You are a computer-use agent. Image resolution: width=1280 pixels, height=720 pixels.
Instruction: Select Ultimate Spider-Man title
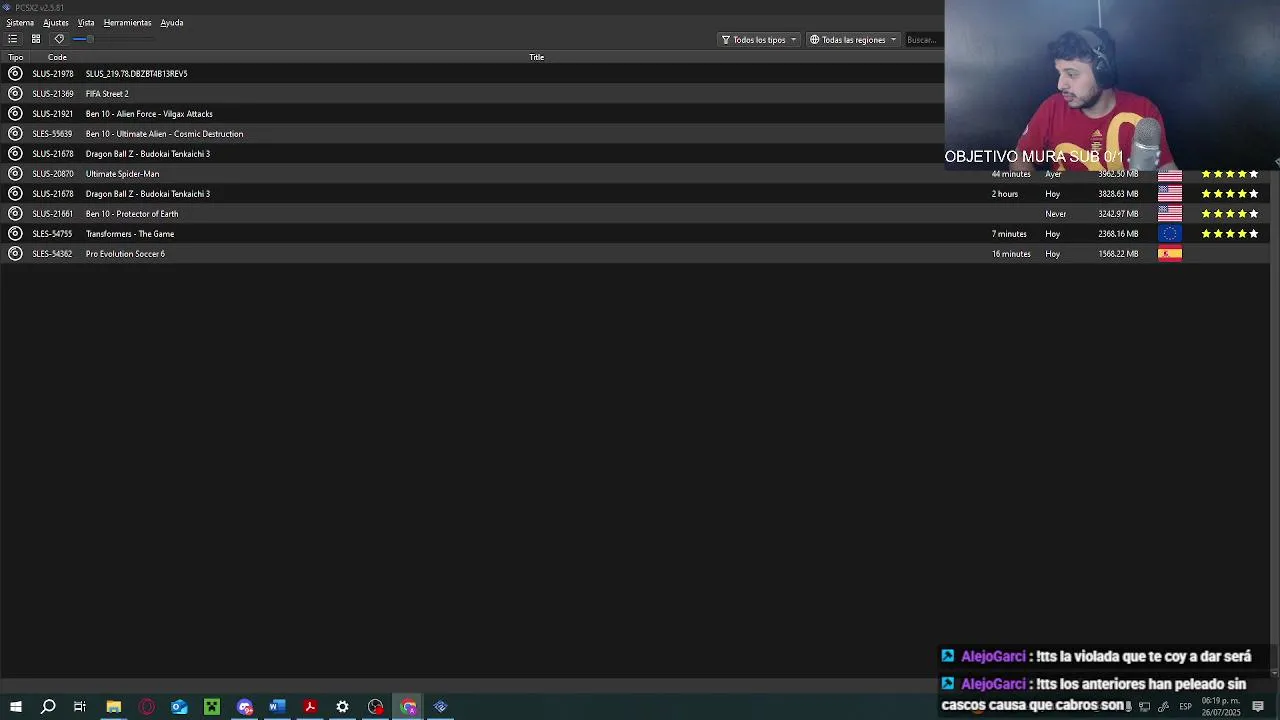(x=122, y=174)
